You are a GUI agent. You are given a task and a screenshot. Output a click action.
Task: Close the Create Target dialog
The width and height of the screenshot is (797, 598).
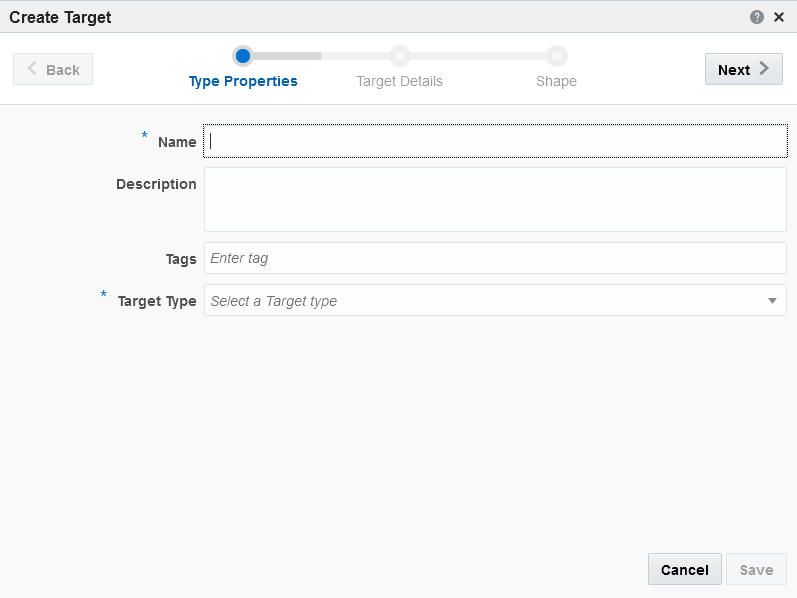(x=779, y=17)
